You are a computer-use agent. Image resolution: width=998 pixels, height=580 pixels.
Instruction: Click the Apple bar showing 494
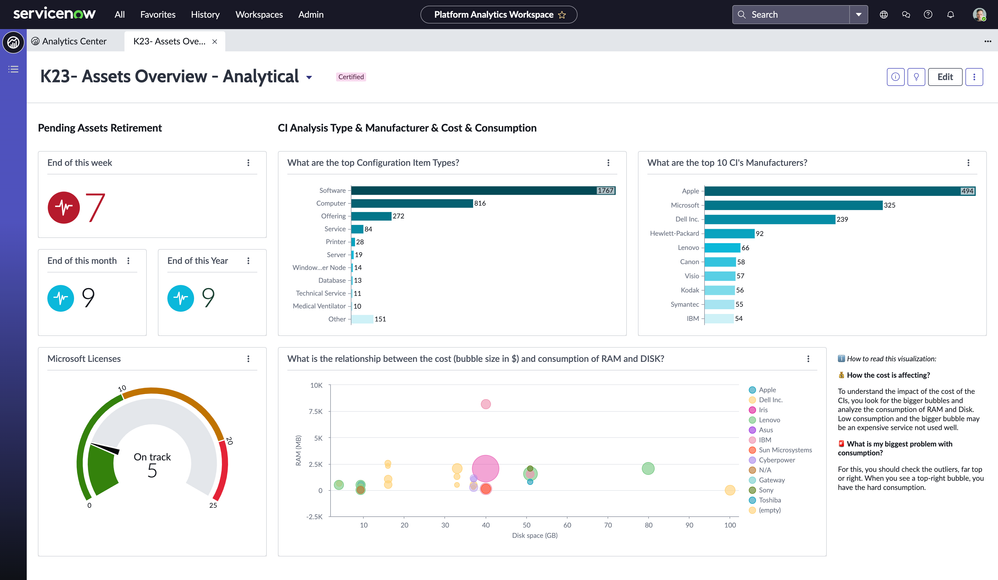click(840, 191)
